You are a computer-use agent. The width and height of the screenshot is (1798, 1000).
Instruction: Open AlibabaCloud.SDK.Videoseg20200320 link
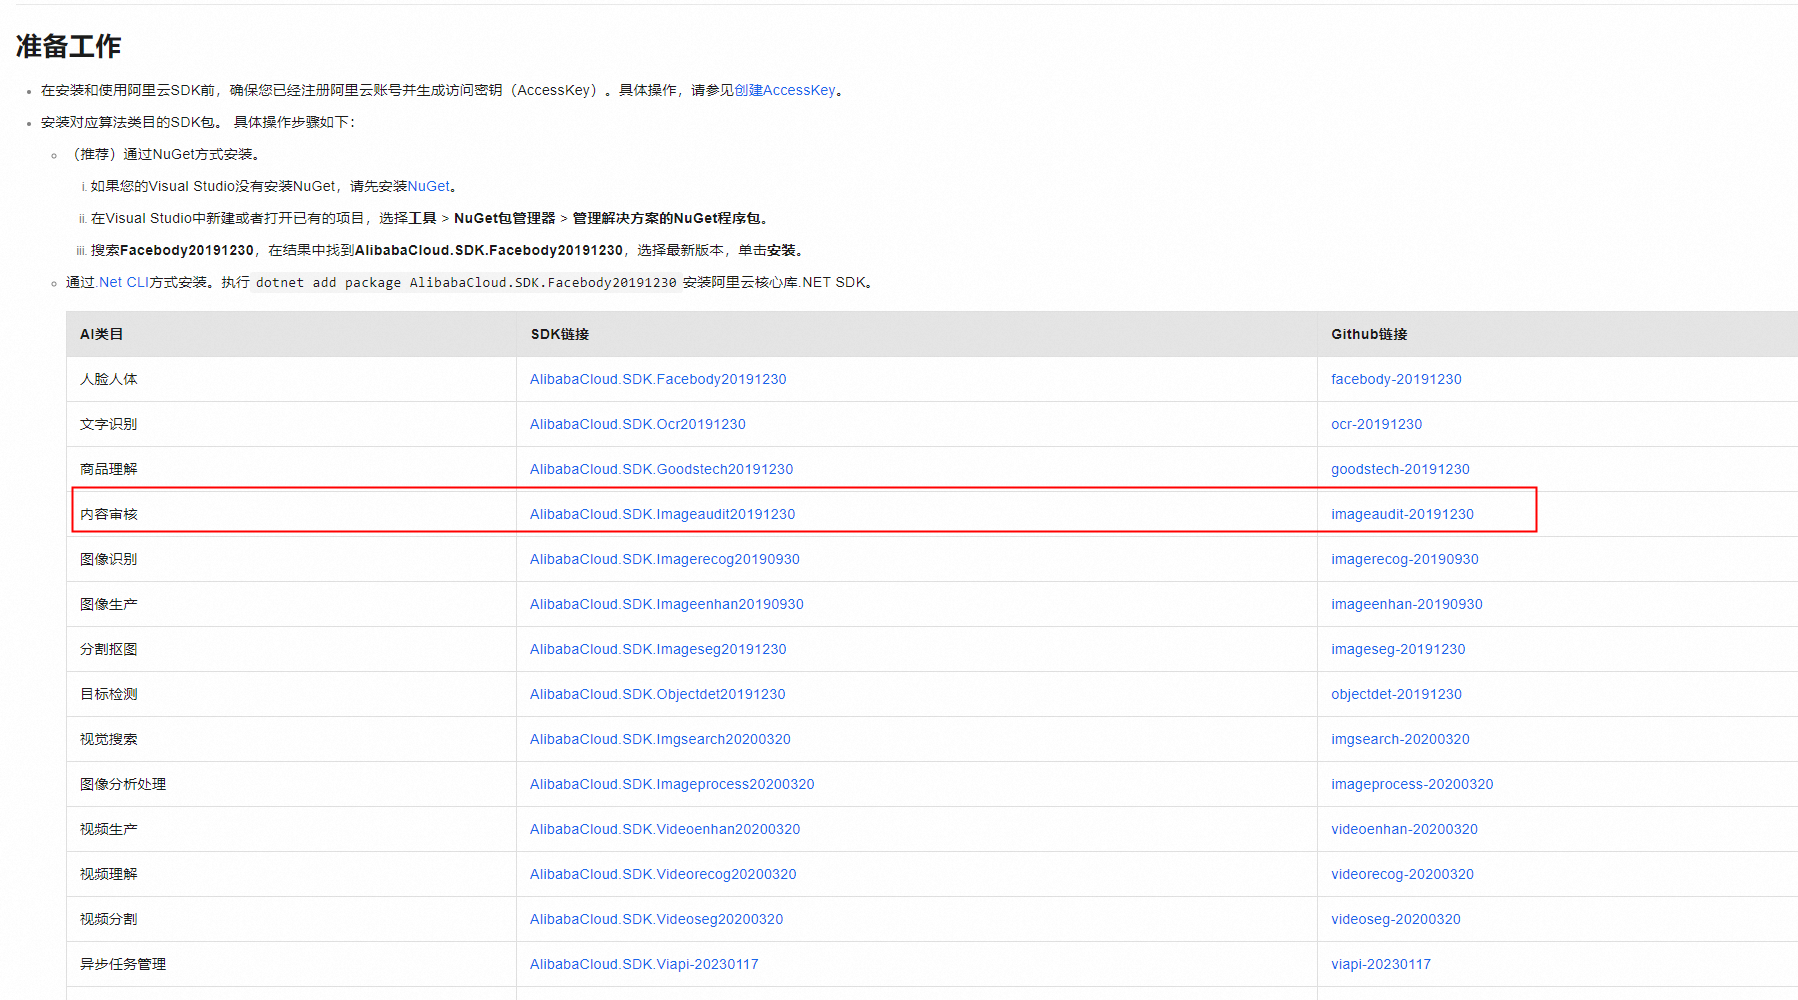pyautogui.click(x=657, y=919)
